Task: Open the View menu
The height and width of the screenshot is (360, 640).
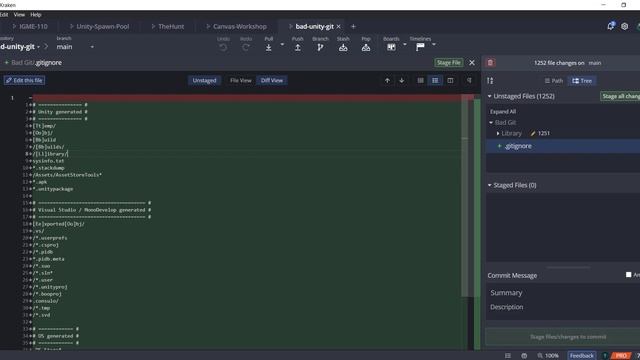Action: [19, 15]
